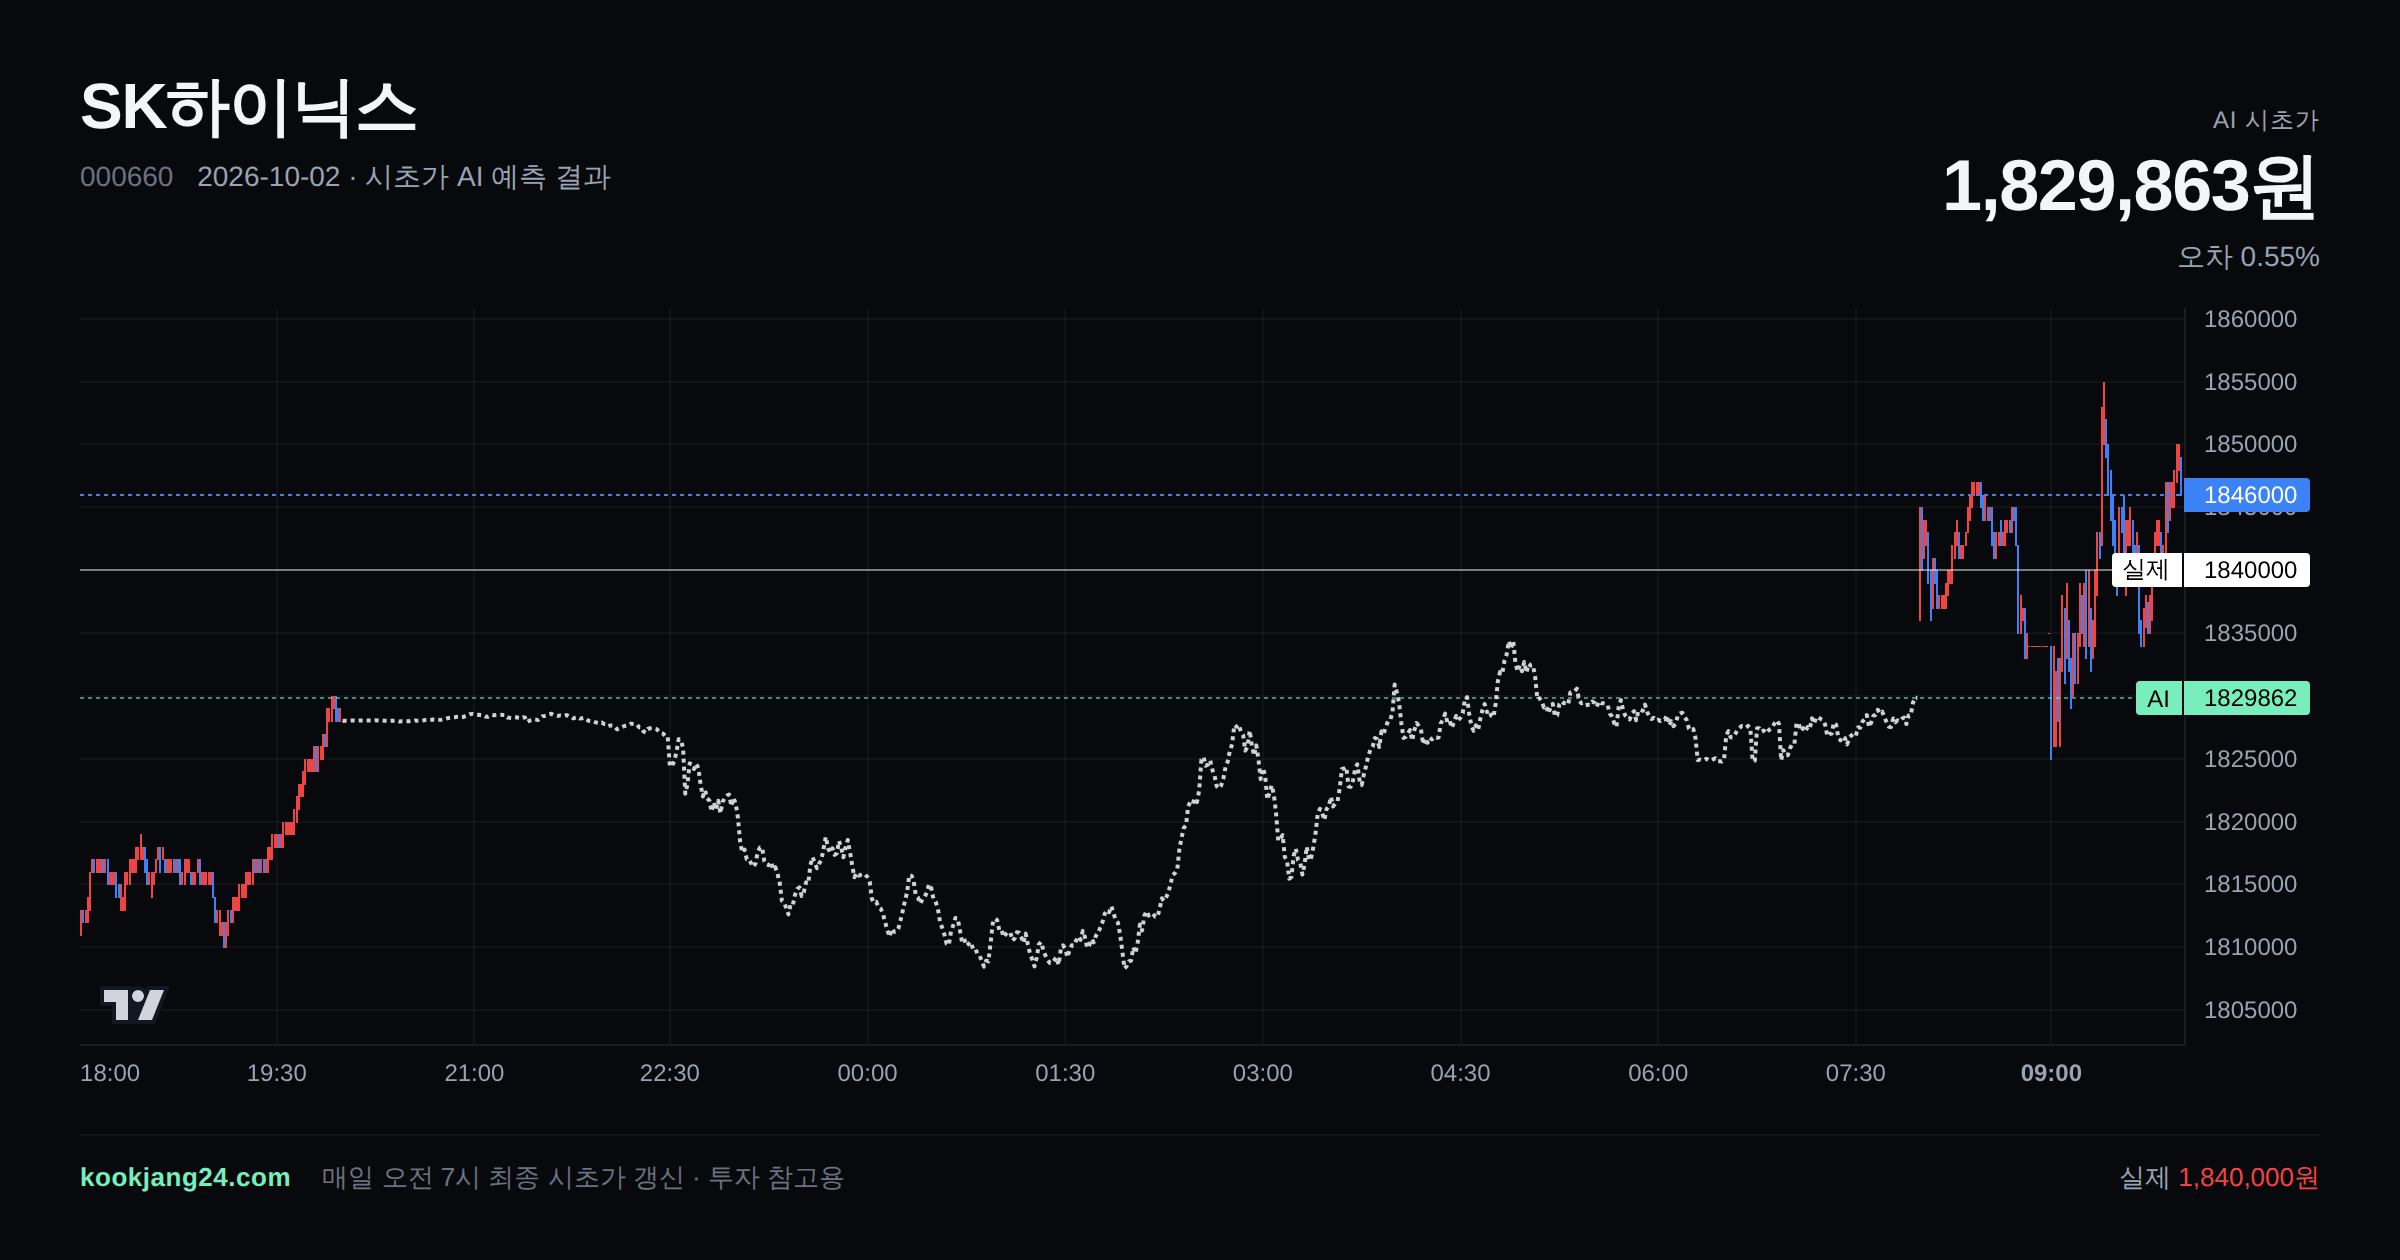Click the 1805000 price axis value
2400x1260 pixels.
(x=2250, y=1010)
